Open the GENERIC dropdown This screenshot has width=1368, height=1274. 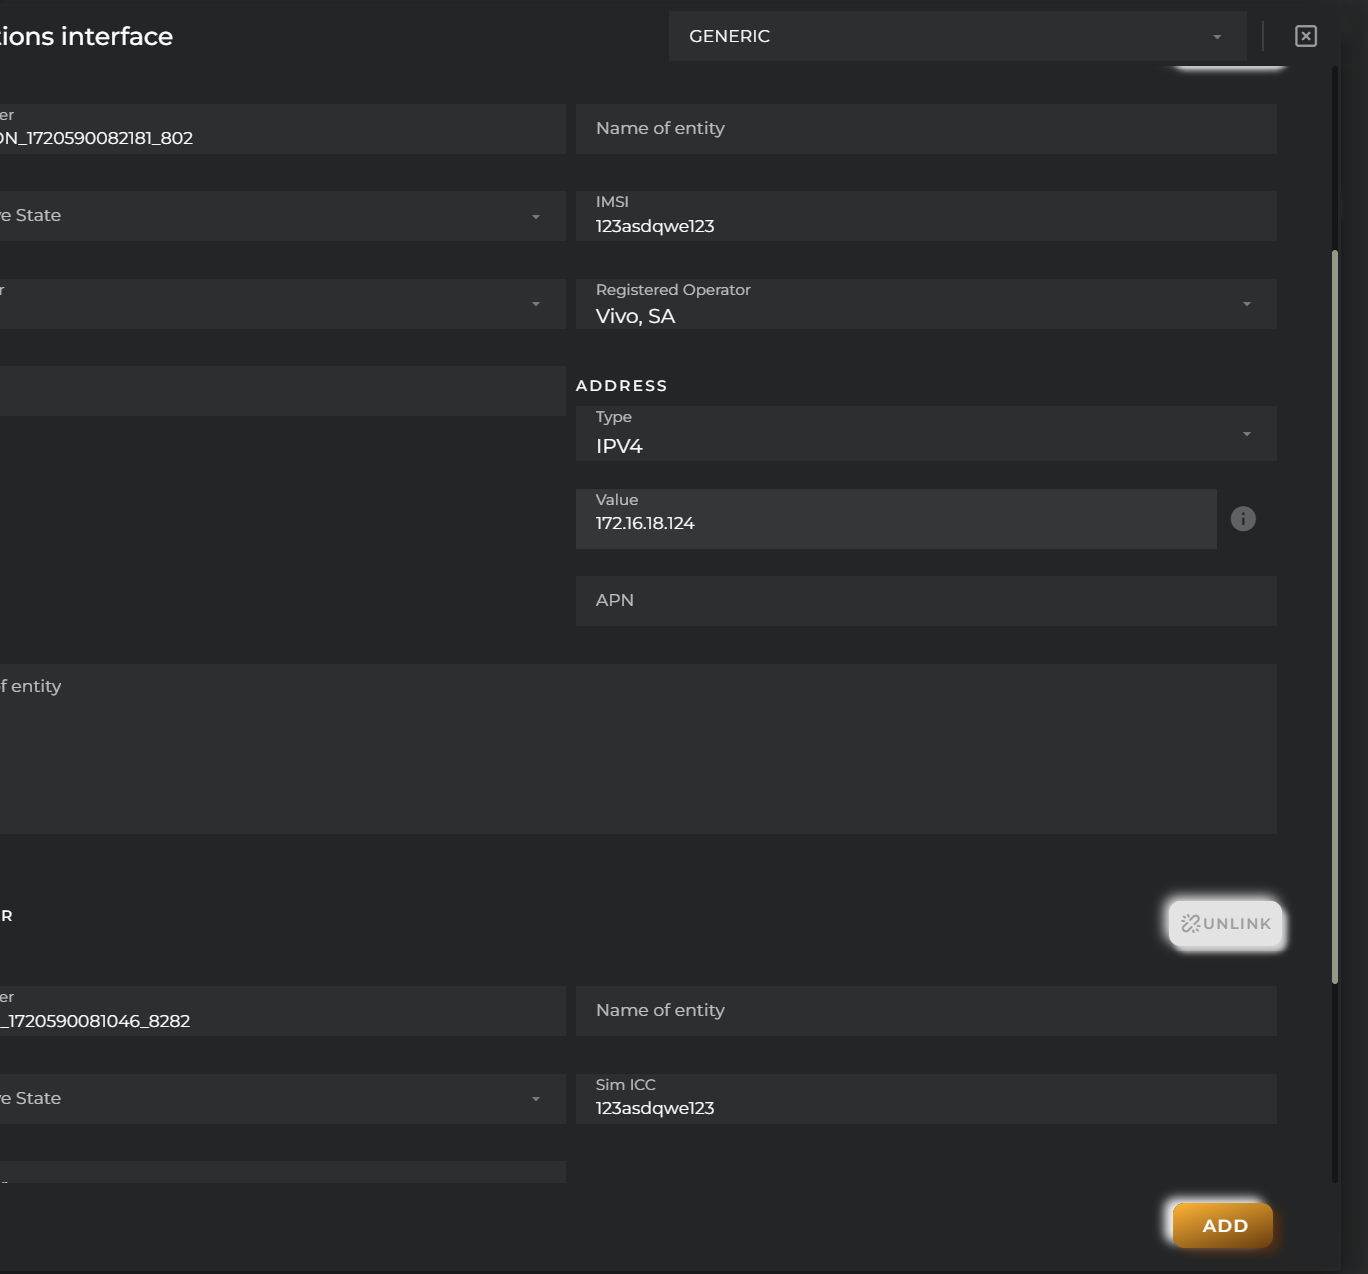[957, 36]
